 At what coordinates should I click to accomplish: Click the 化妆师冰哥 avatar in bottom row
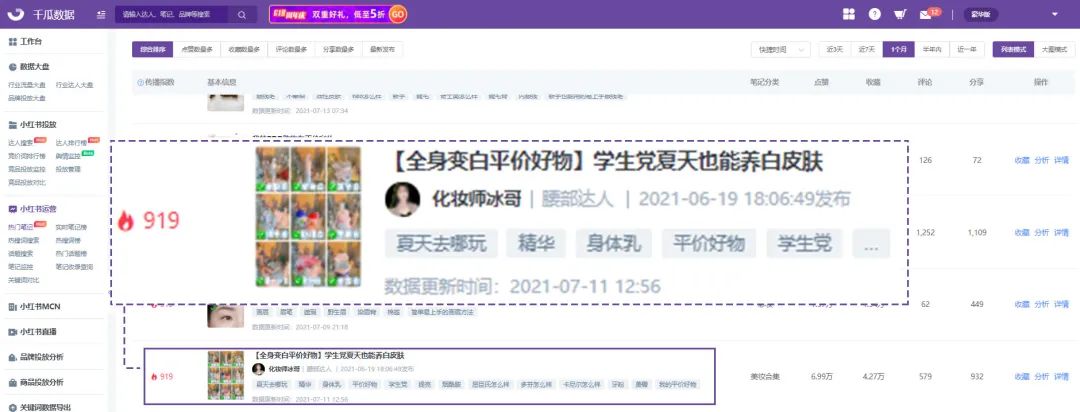(258, 369)
